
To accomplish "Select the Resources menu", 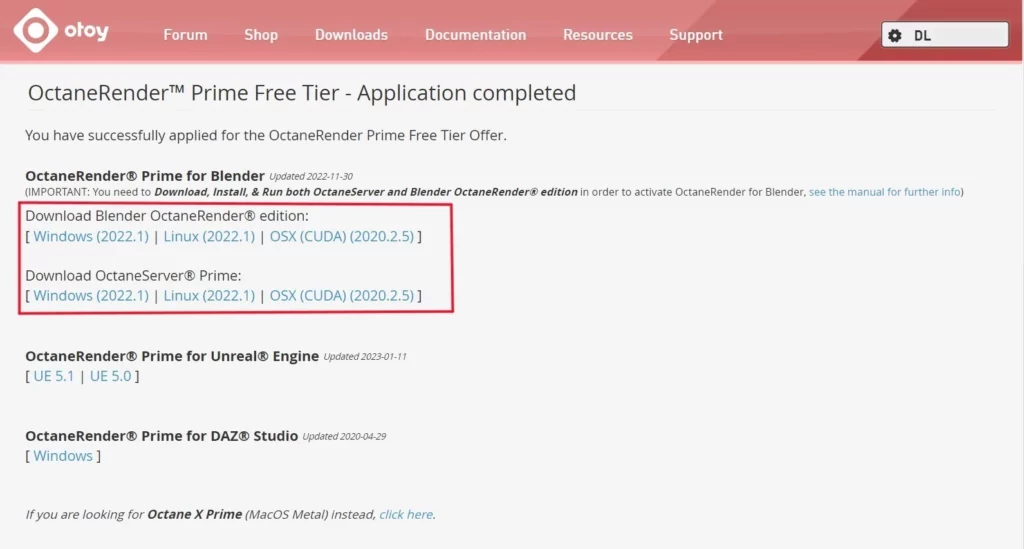I will click(x=598, y=35).
